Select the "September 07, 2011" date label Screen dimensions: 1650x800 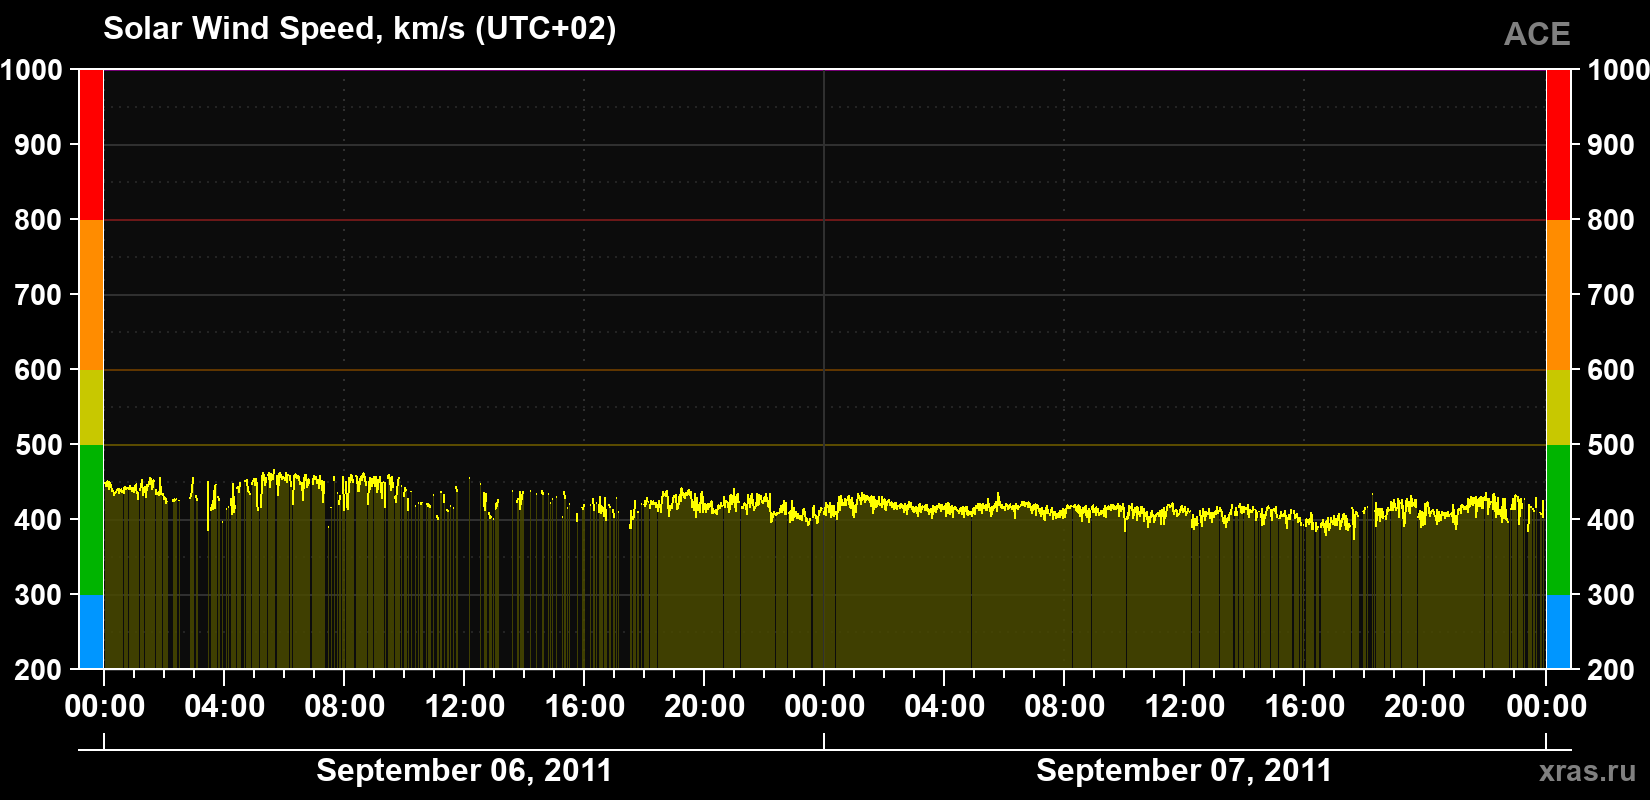click(1184, 771)
